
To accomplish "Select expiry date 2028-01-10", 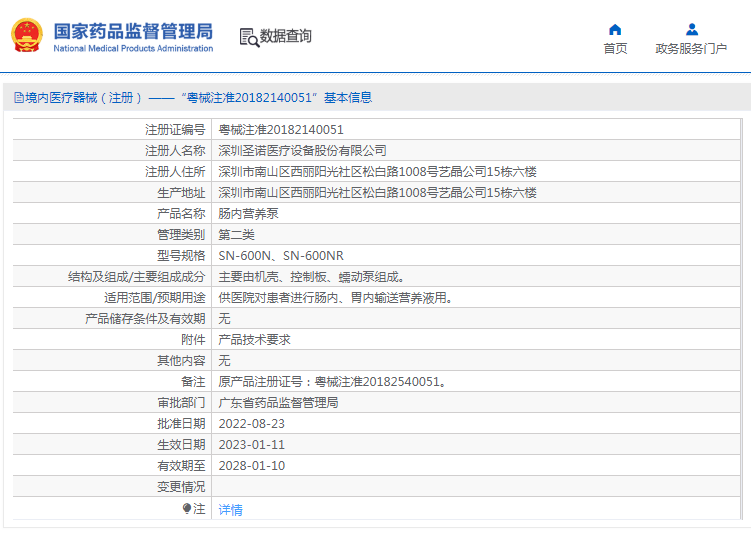I will pyautogui.click(x=251, y=466).
